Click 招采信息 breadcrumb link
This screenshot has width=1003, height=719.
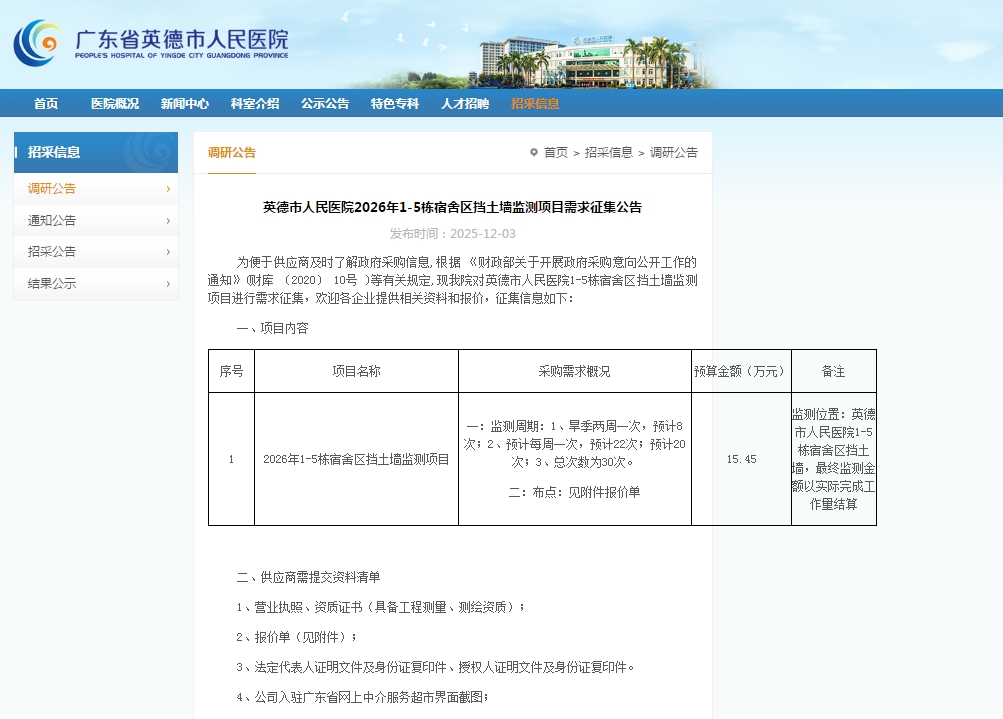(x=609, y=153)
